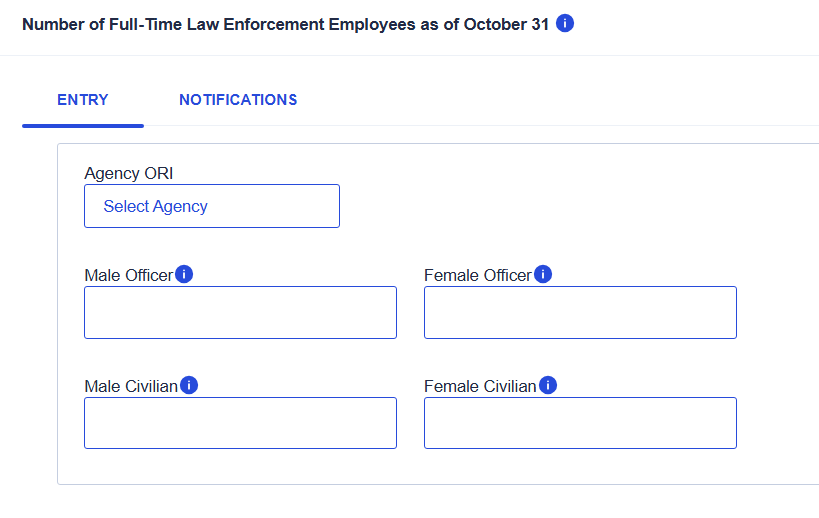Click the info icon beside the page title
Viewport: 819px width, 518px height.
(x=565, y=24)
